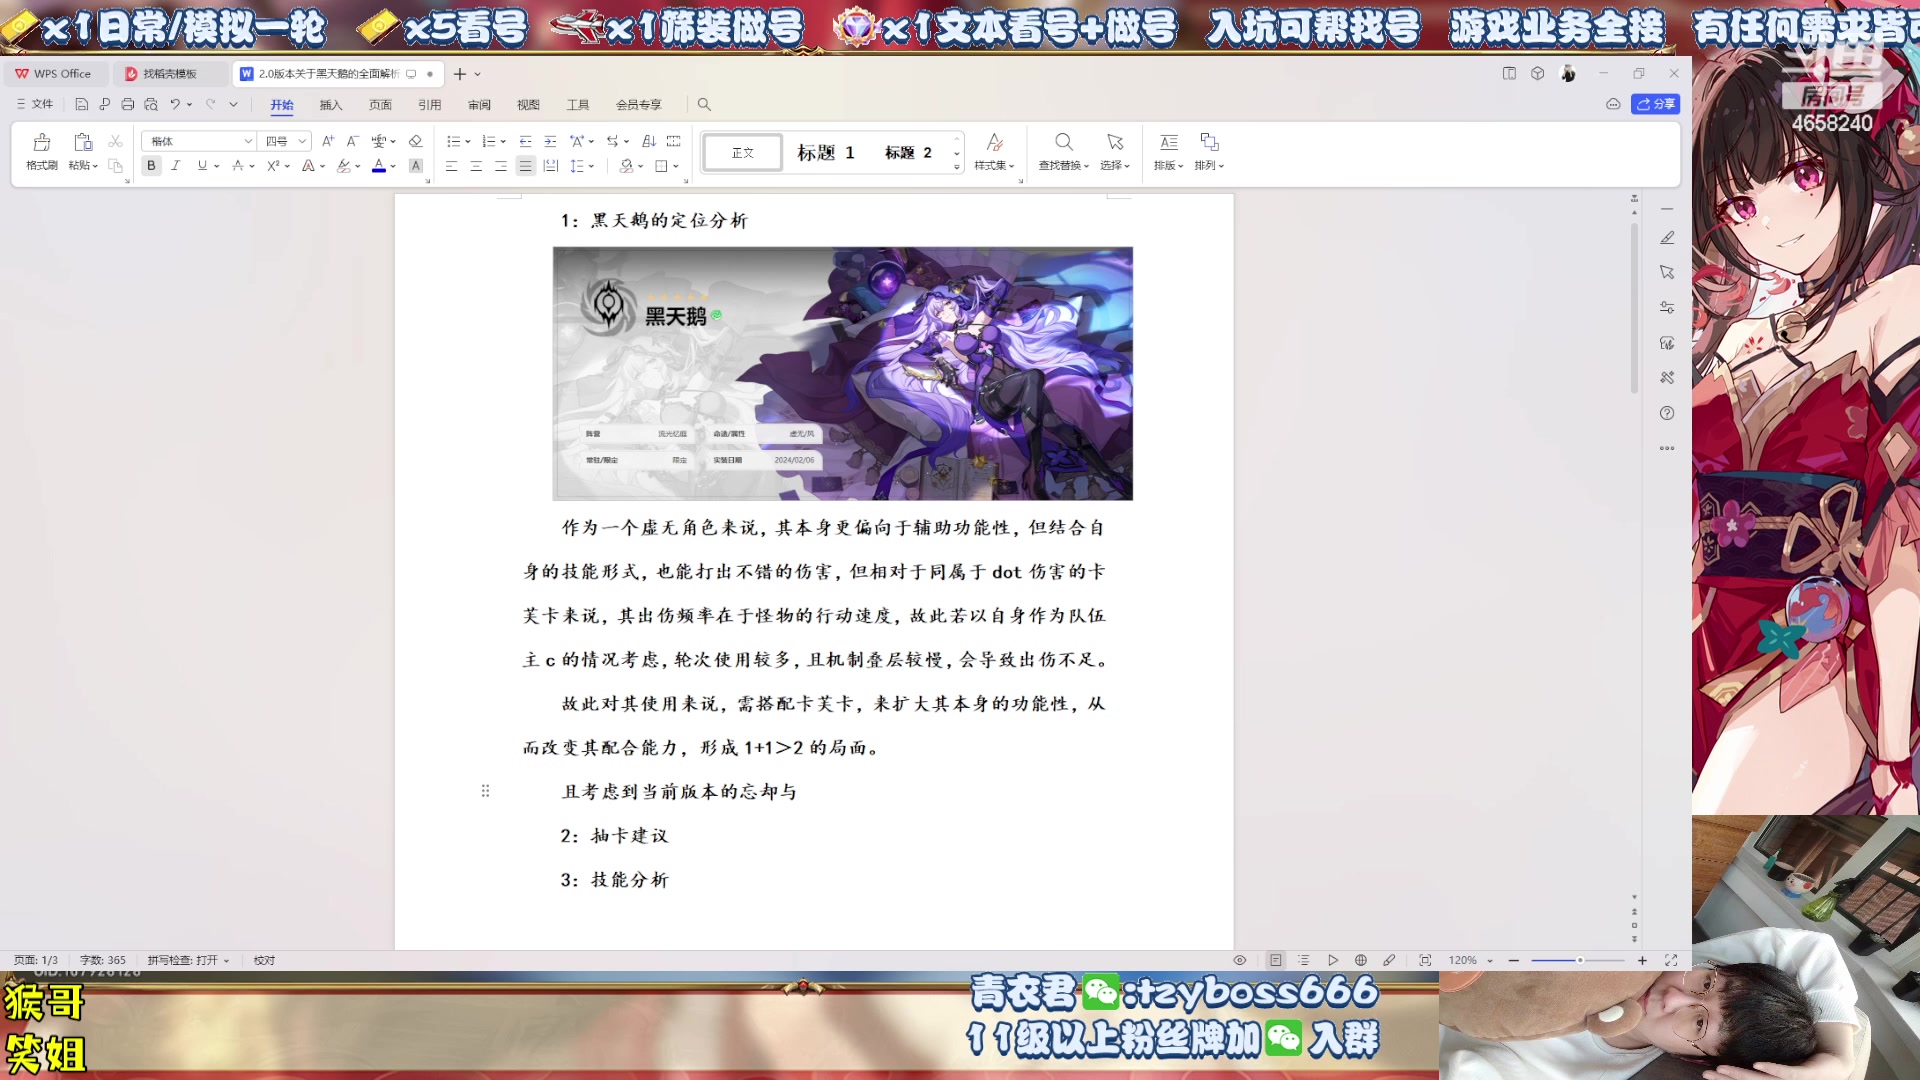Select the format painter (格式刷) tool
This screenshot has width=1920, height=1080.
(x=41, y=150)
